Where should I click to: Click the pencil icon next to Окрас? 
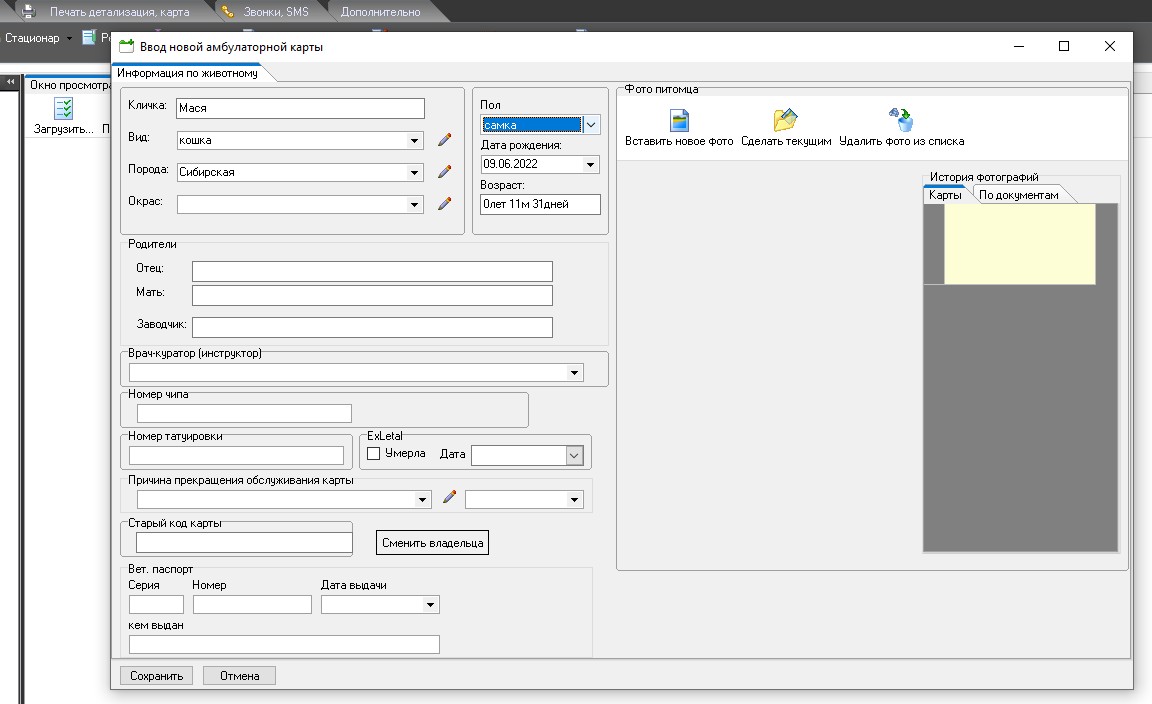pyautogui.click(x=445, y=204)
